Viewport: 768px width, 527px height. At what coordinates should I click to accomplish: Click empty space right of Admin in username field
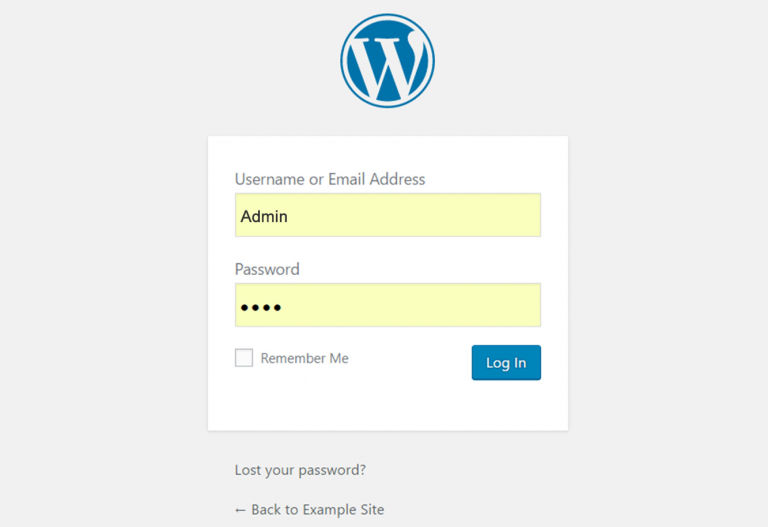coord(416,216)
